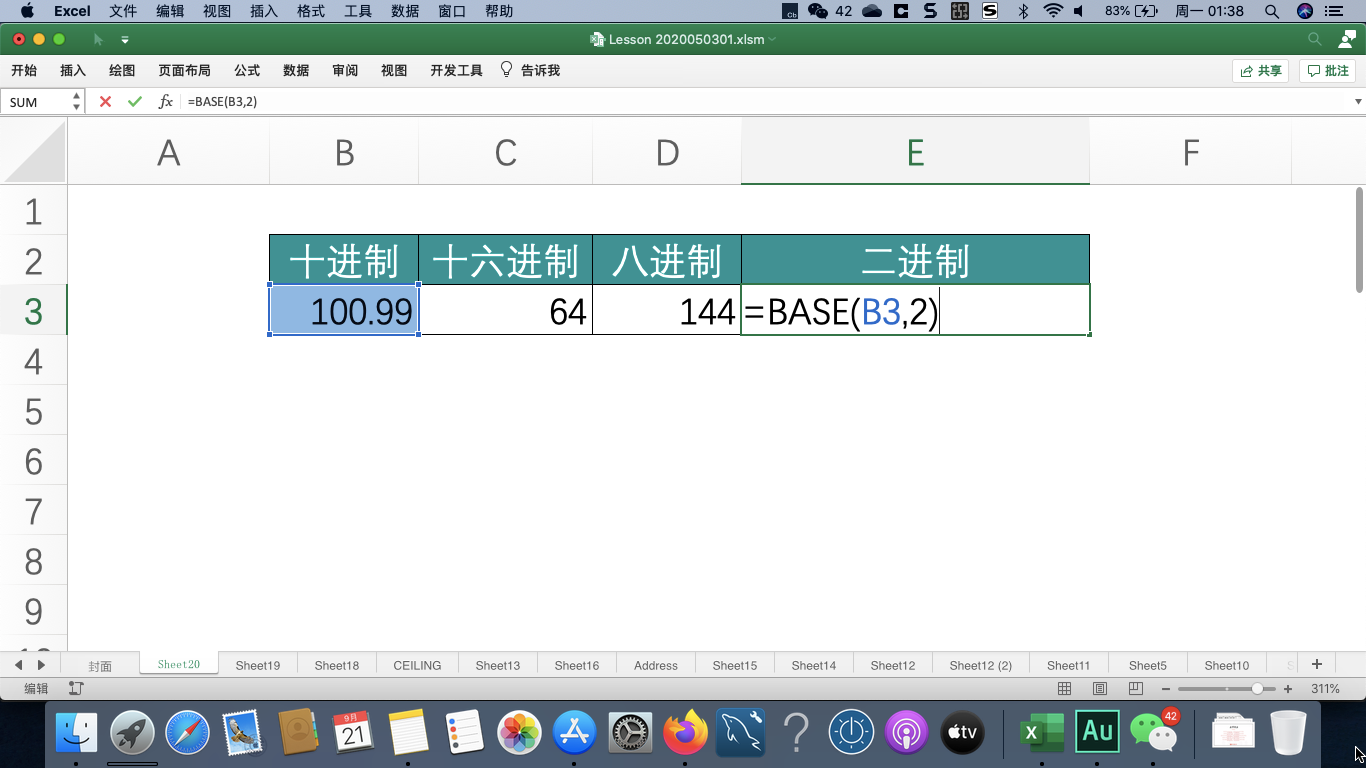Open MySQL Workbench from the Dock

741,735
